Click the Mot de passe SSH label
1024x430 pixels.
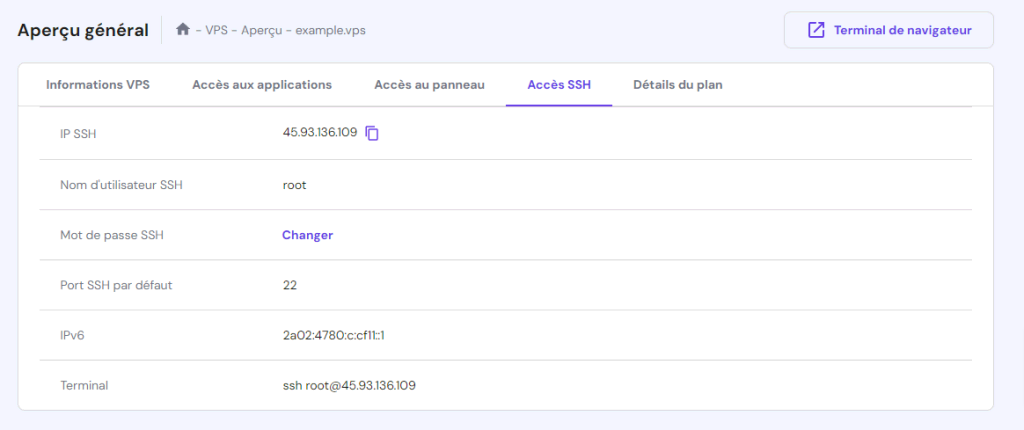111,235
